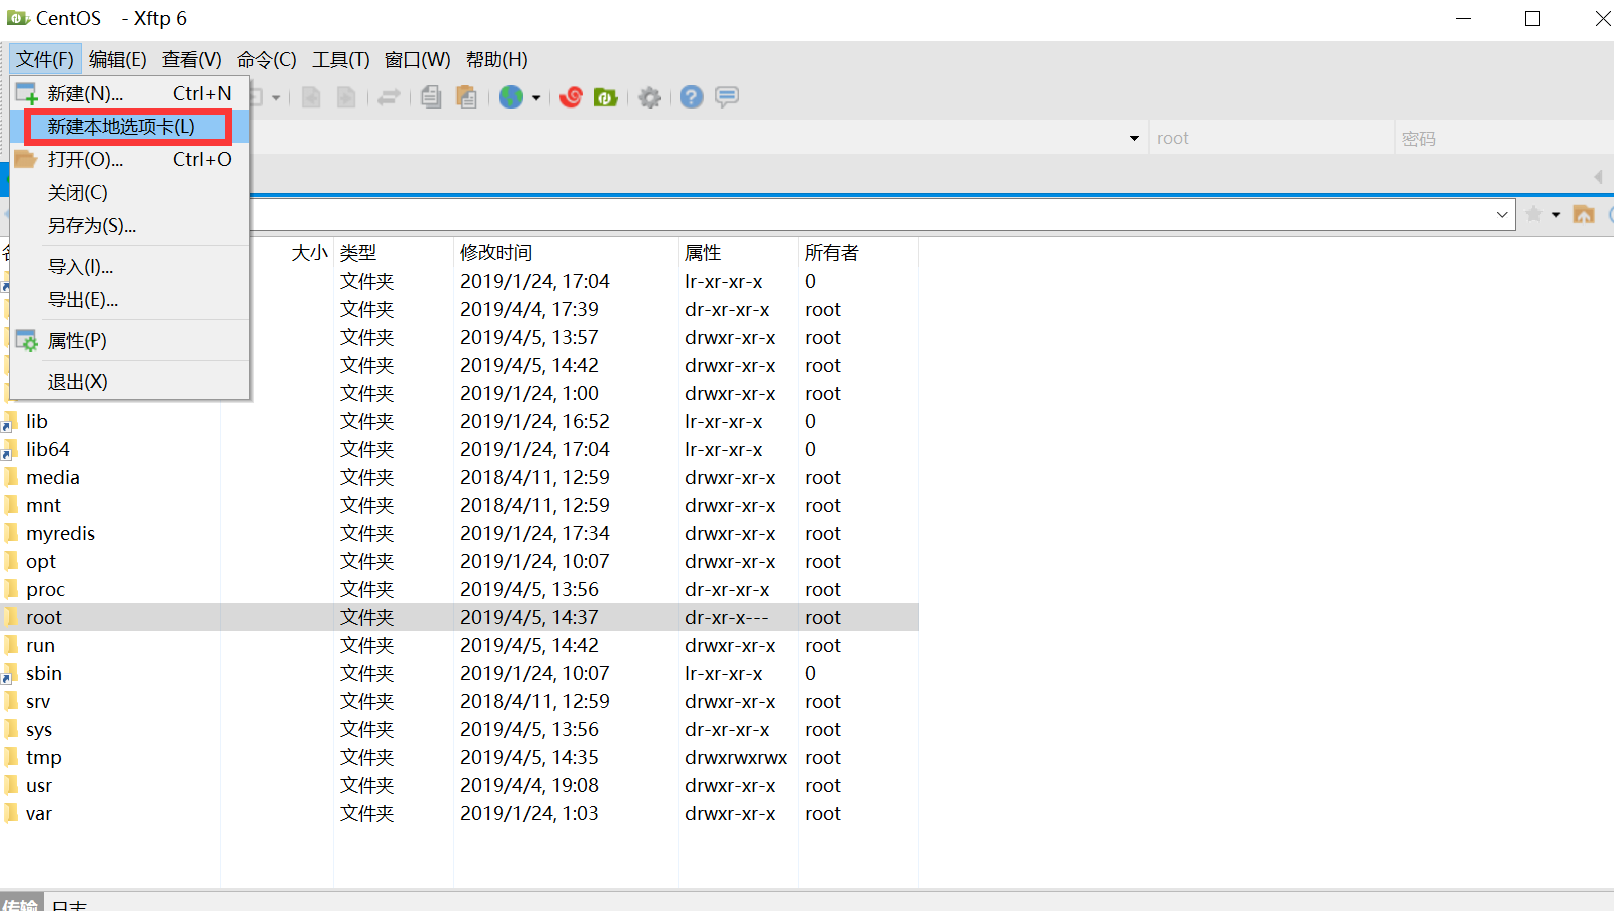Viewport: 1614px width, 911px height.
Task: Click the dr-xr-x--- attribute cell
Action: [727, 617]
